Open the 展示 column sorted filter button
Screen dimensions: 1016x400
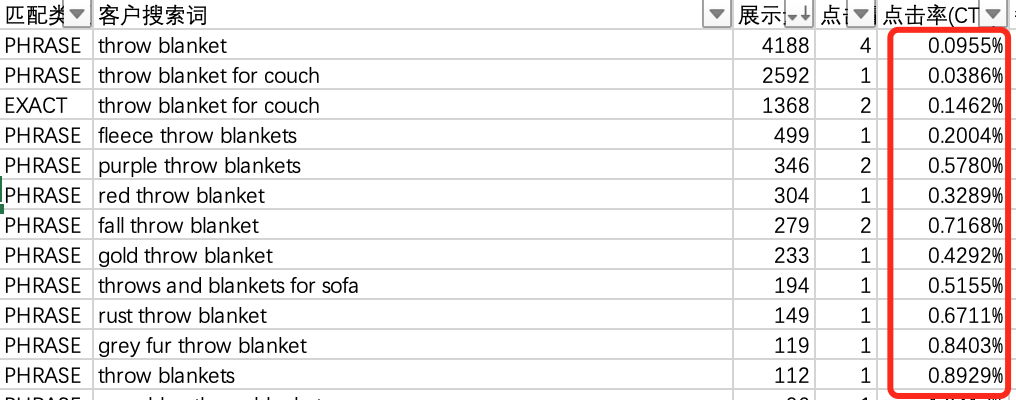799,15
